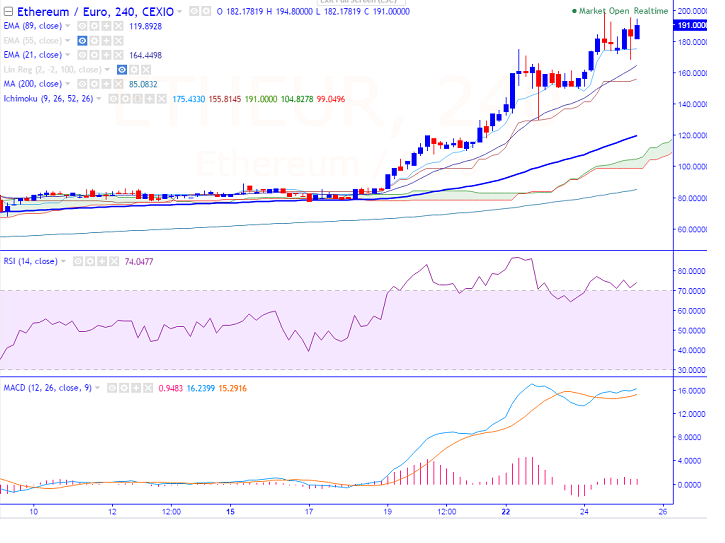
Task: Open the RSI (14, close) dropdown arrow
Action: click(63, 261)
